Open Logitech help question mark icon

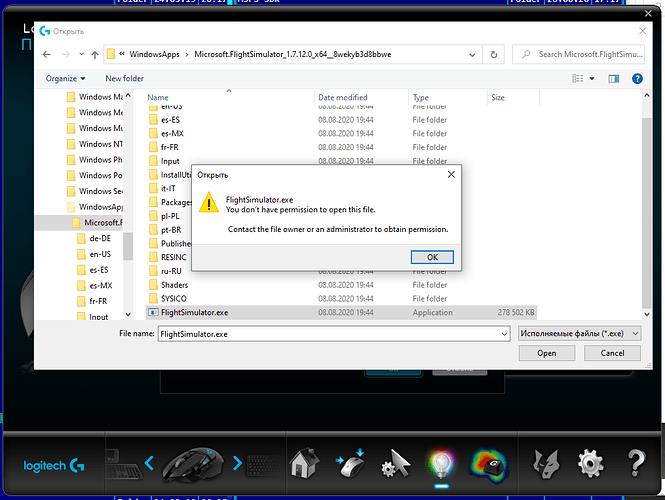click(636, 464)
